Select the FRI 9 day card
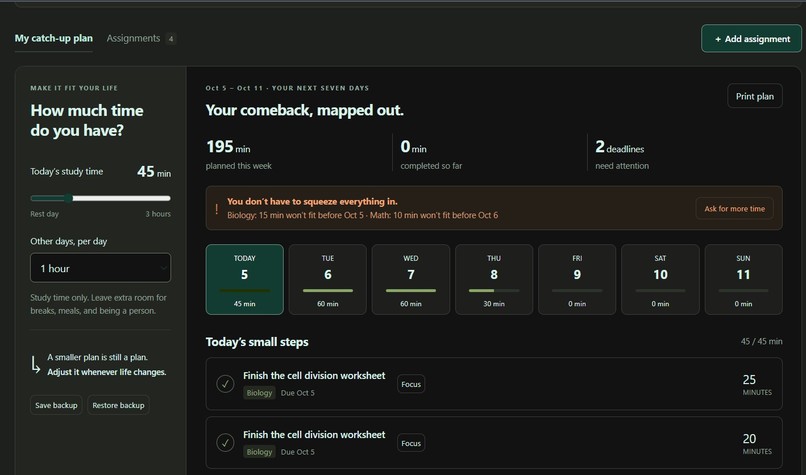Screen dimensions: 806x475 577,279
